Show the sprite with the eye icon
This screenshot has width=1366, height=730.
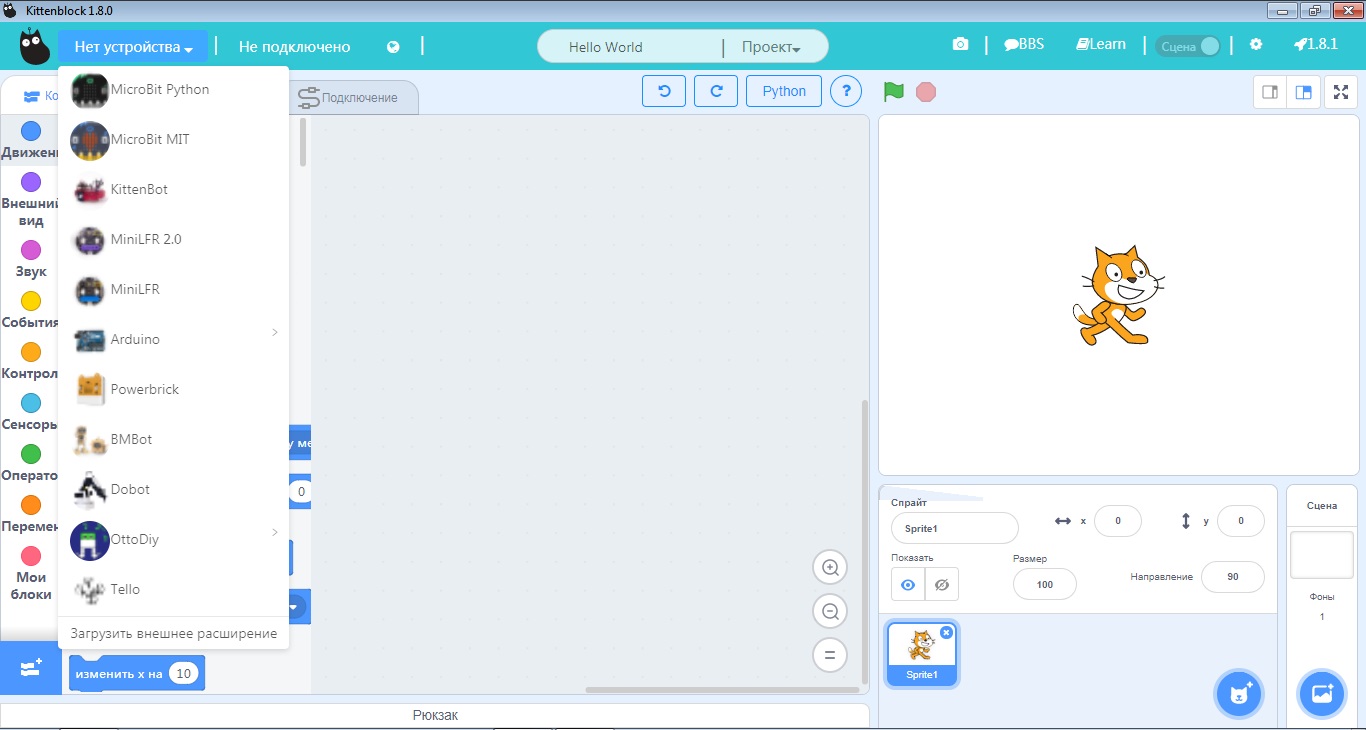[908, 585]
